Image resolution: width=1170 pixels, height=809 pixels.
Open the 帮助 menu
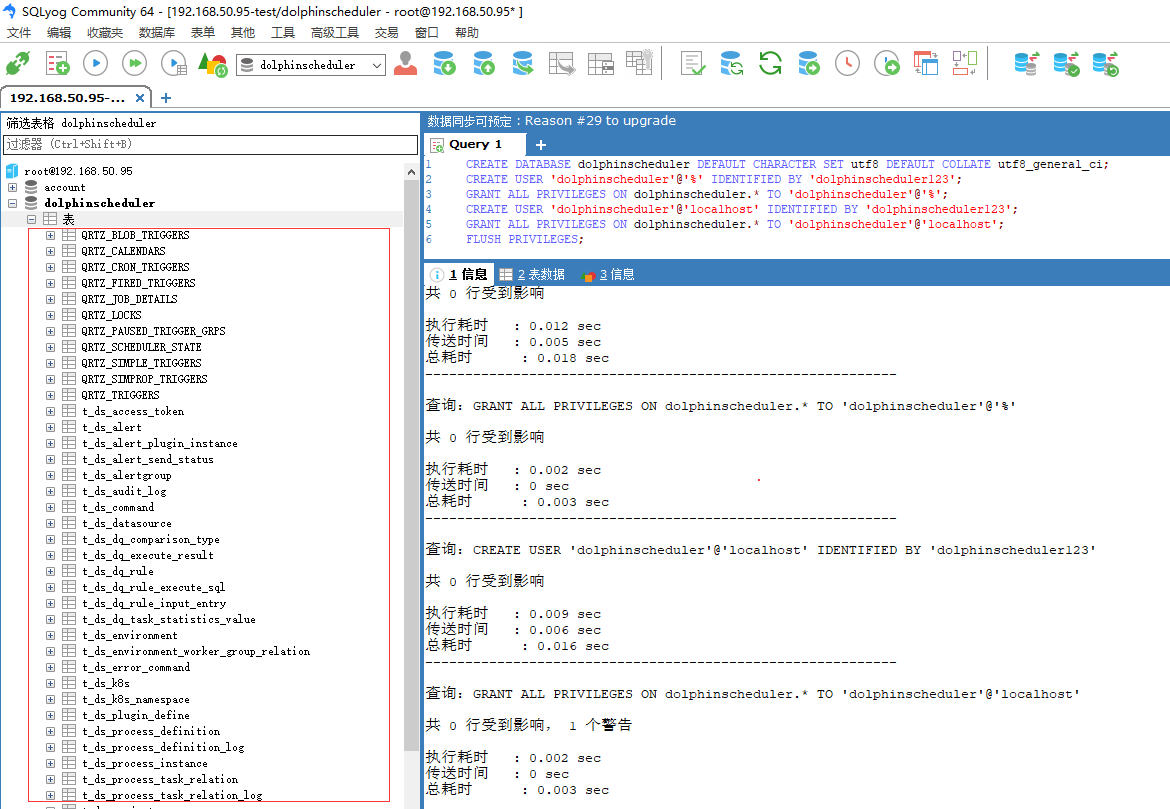[x=466, y=32]
